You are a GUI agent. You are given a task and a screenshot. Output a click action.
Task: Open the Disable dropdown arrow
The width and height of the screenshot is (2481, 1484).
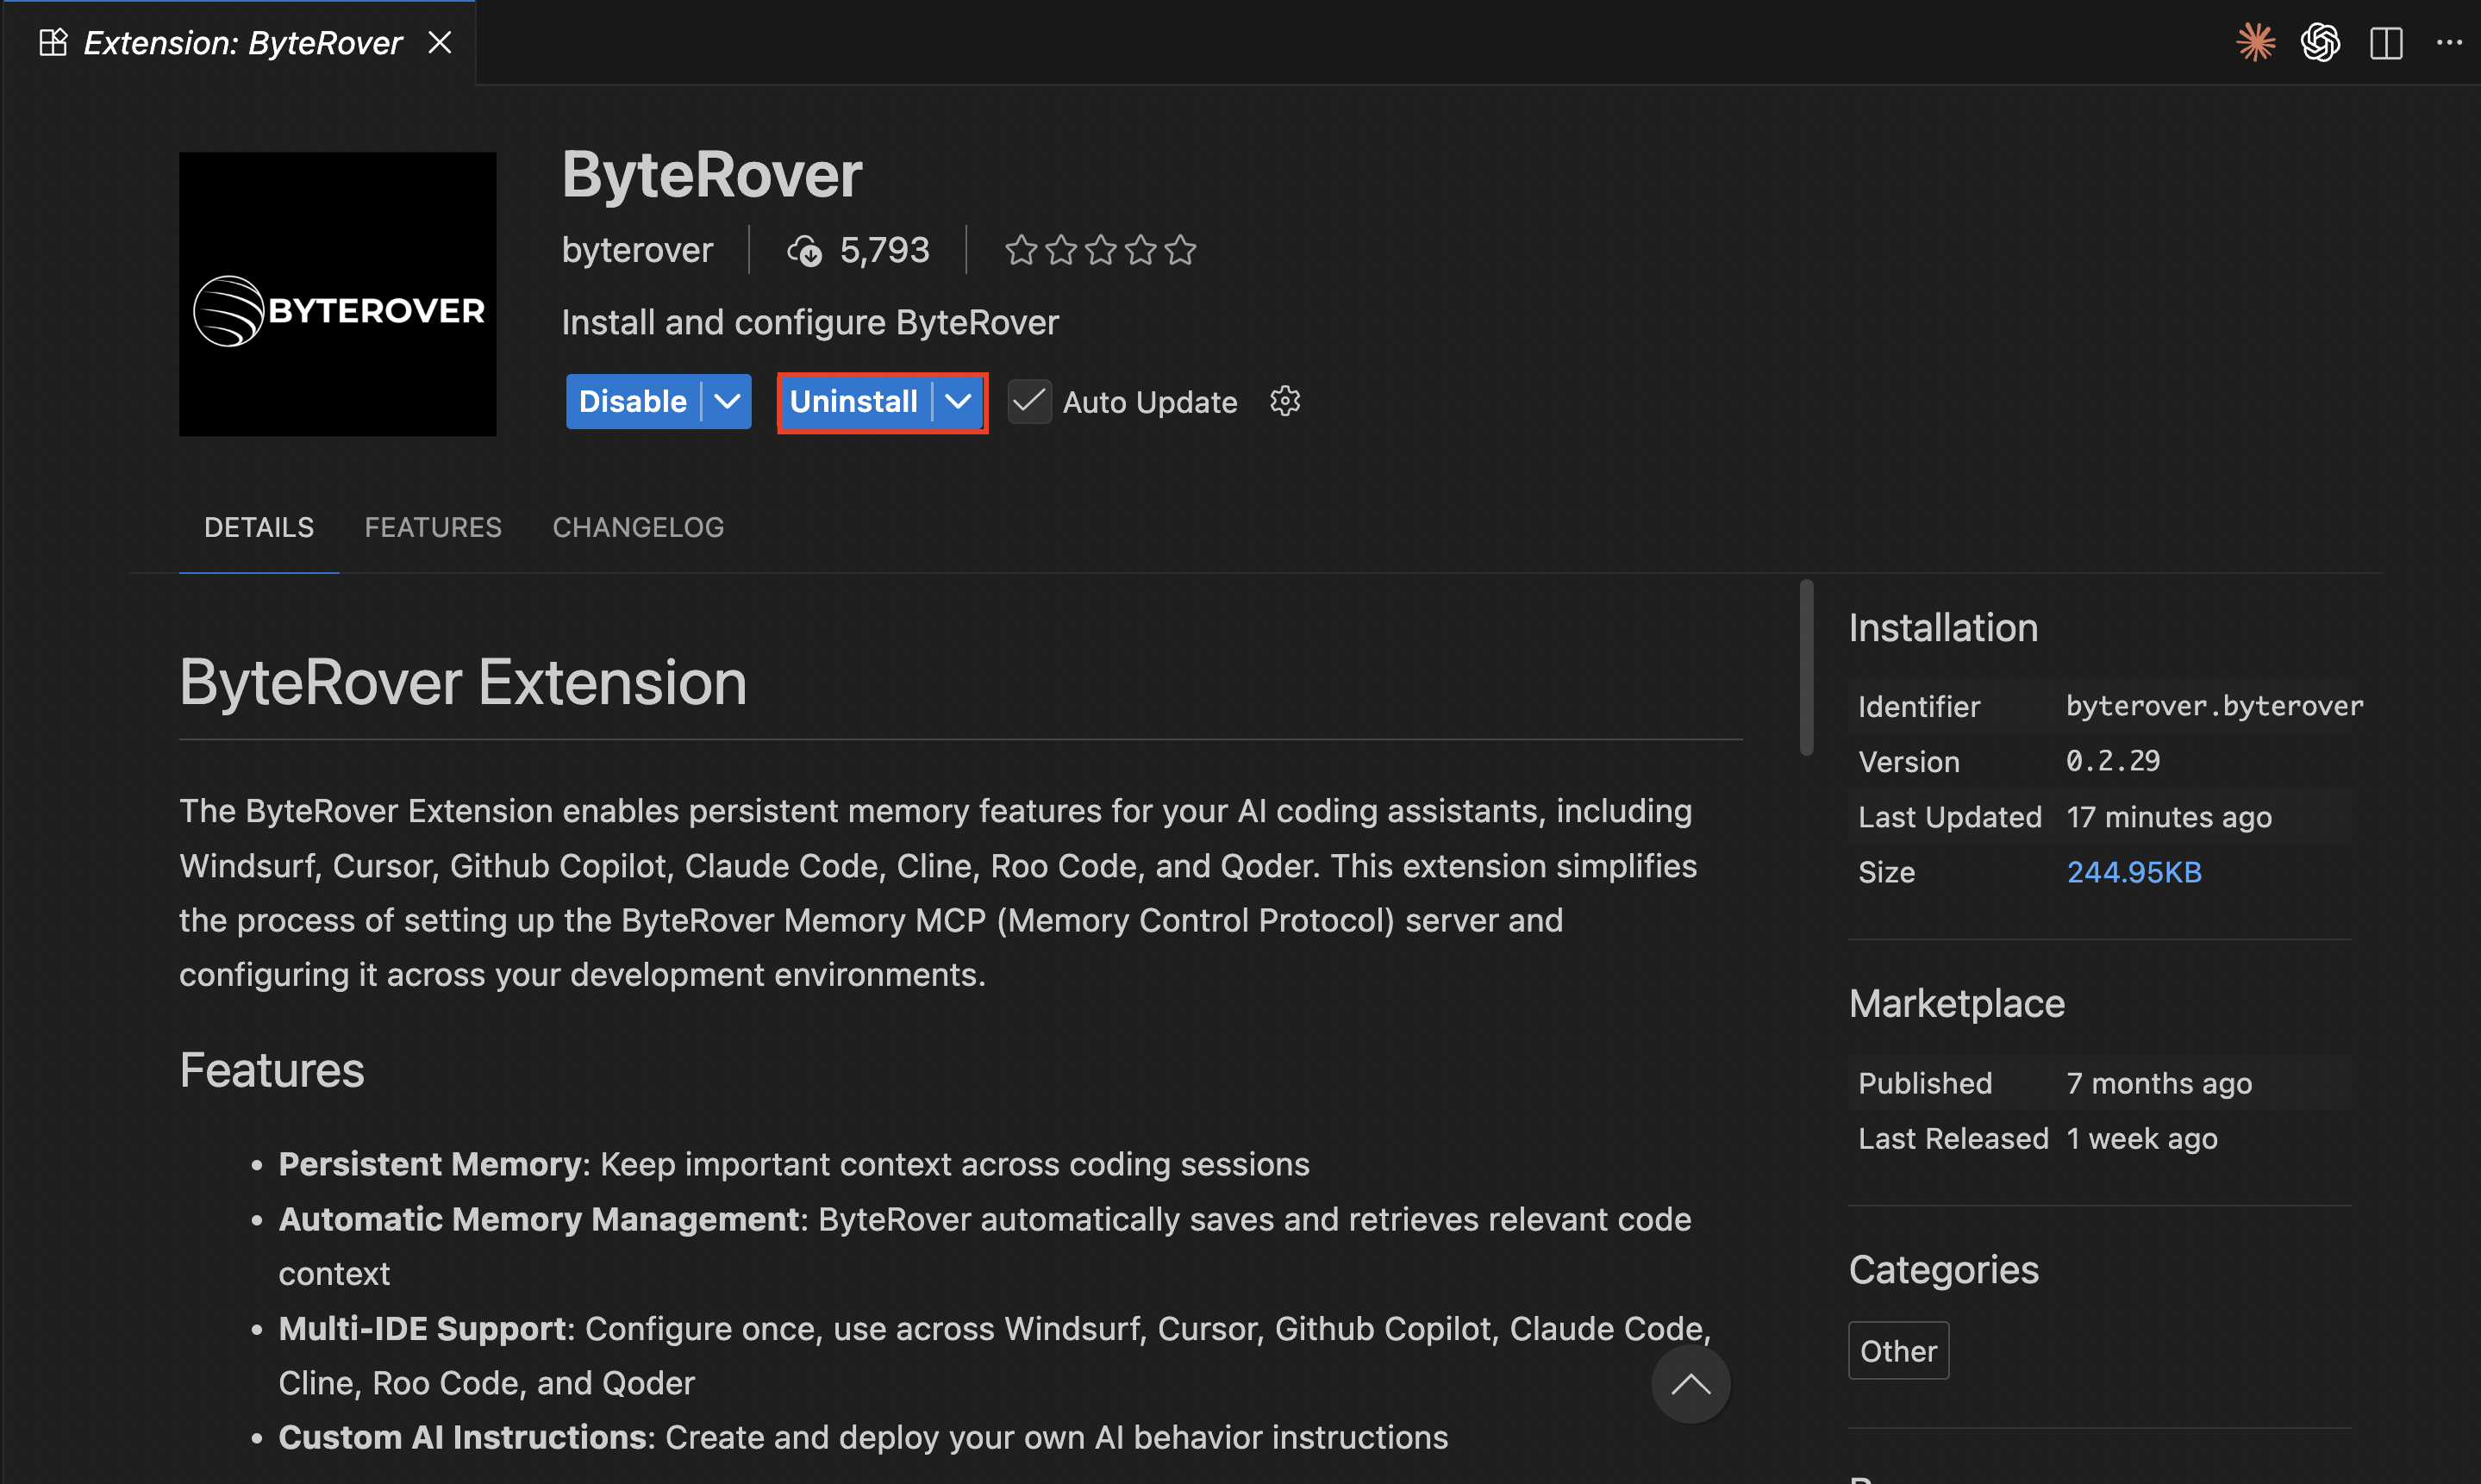pyautogui.click(x=727, y=401)
